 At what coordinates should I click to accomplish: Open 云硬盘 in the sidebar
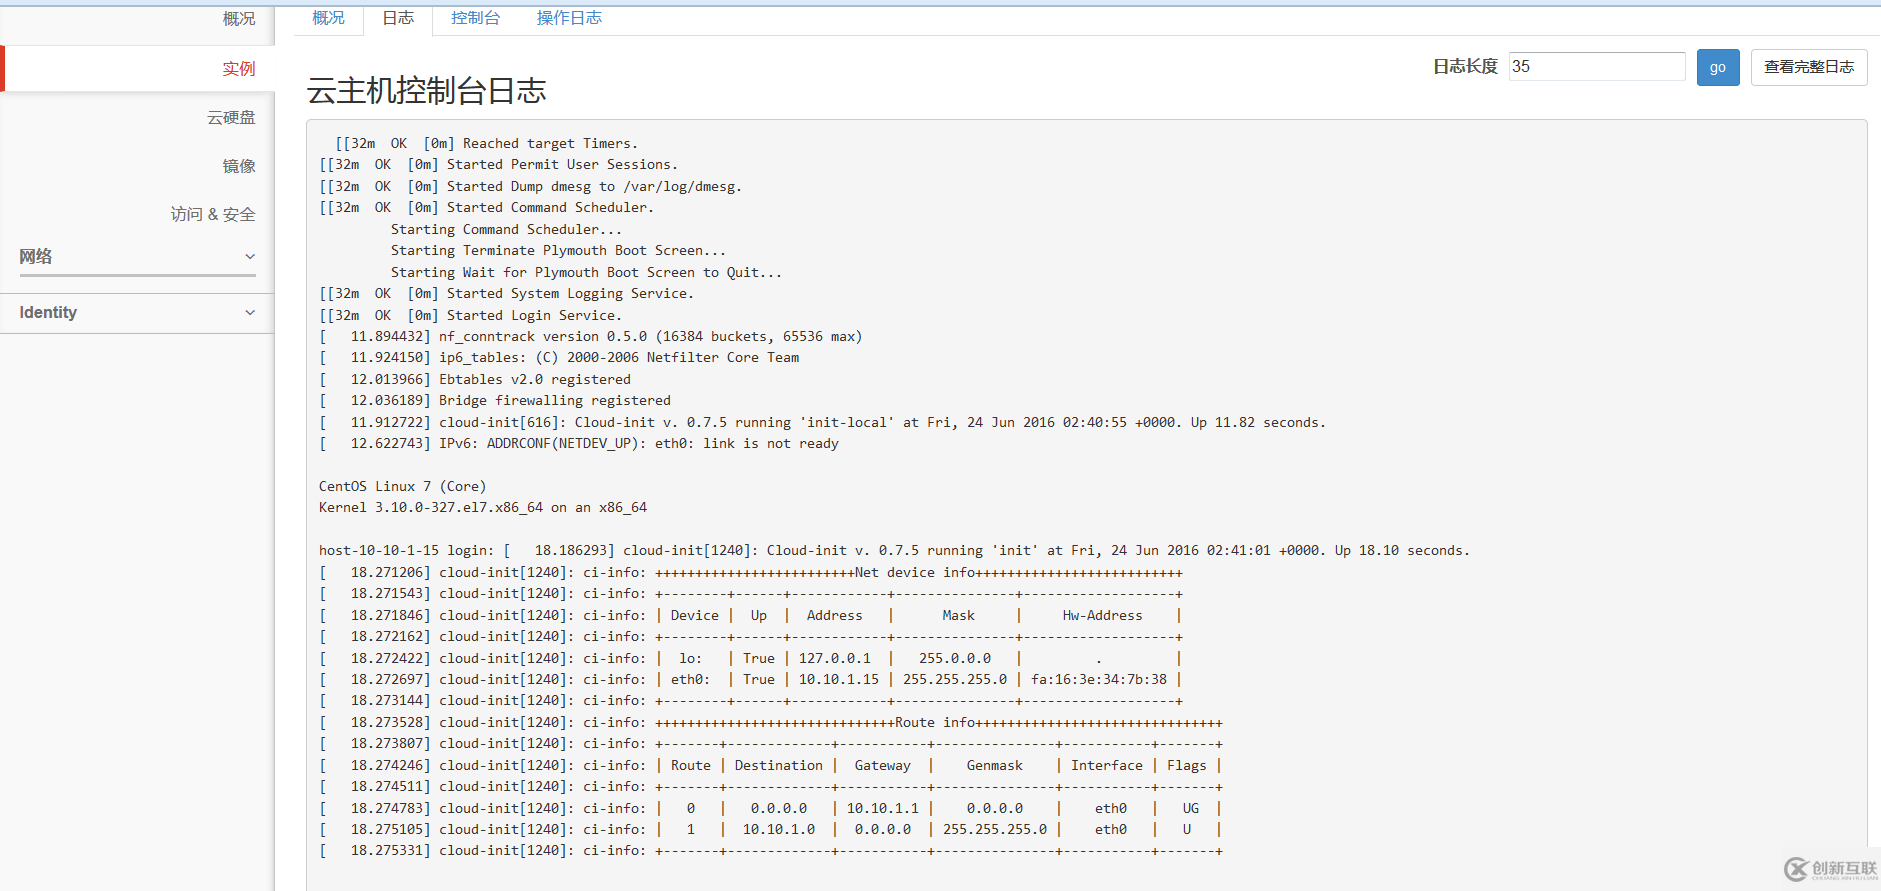(231, 117)
